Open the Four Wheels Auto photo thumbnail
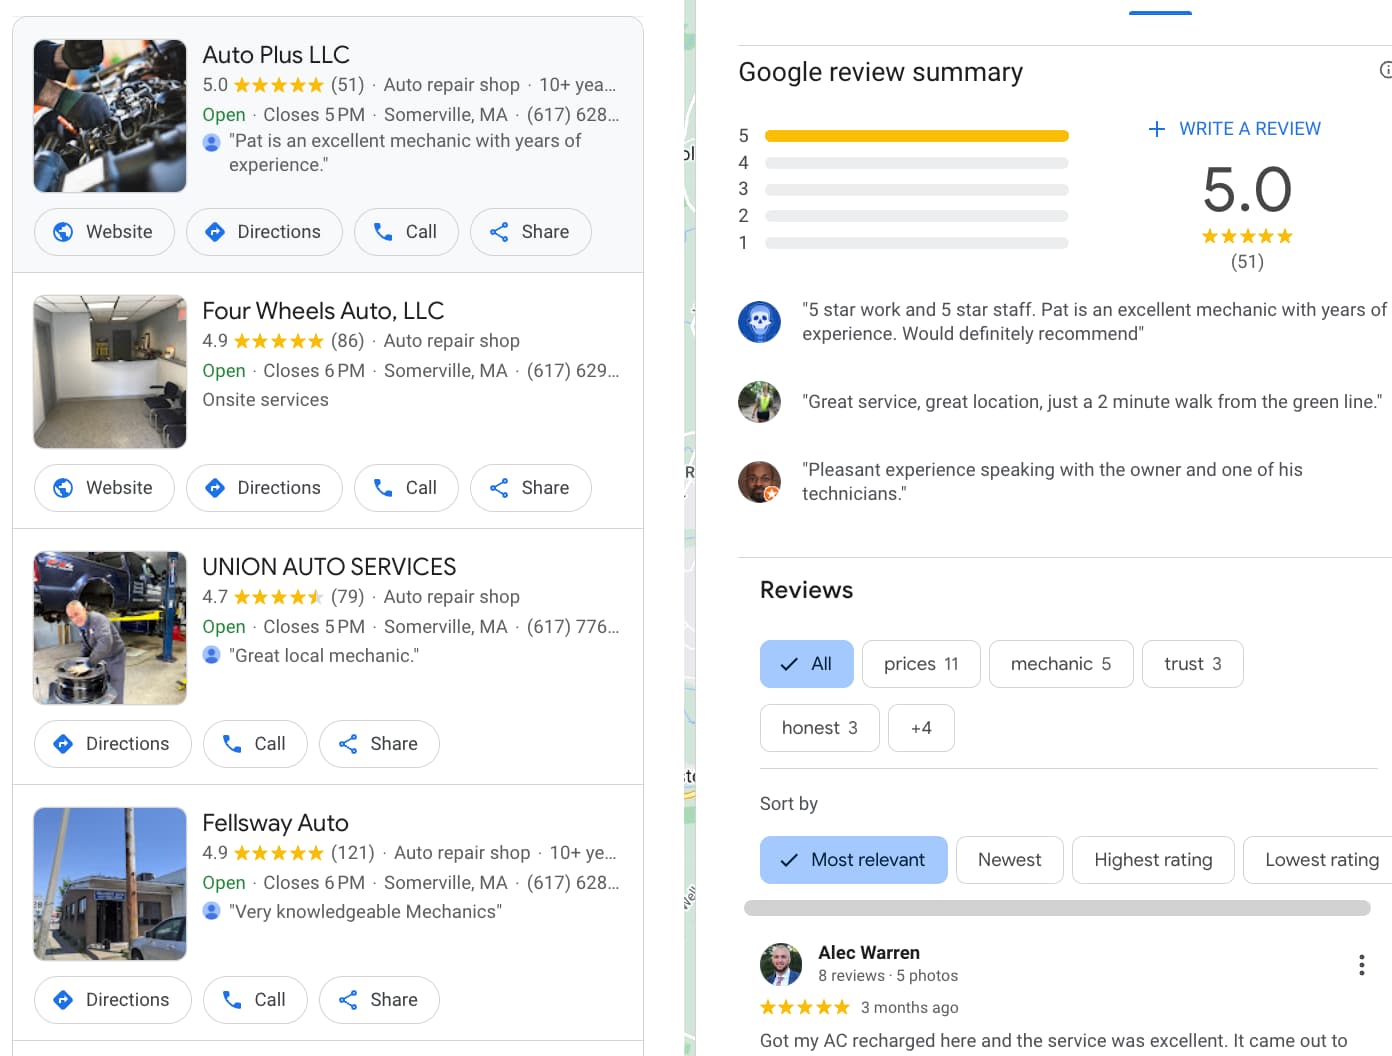Screen dimensions: 1392x1056 110,372
